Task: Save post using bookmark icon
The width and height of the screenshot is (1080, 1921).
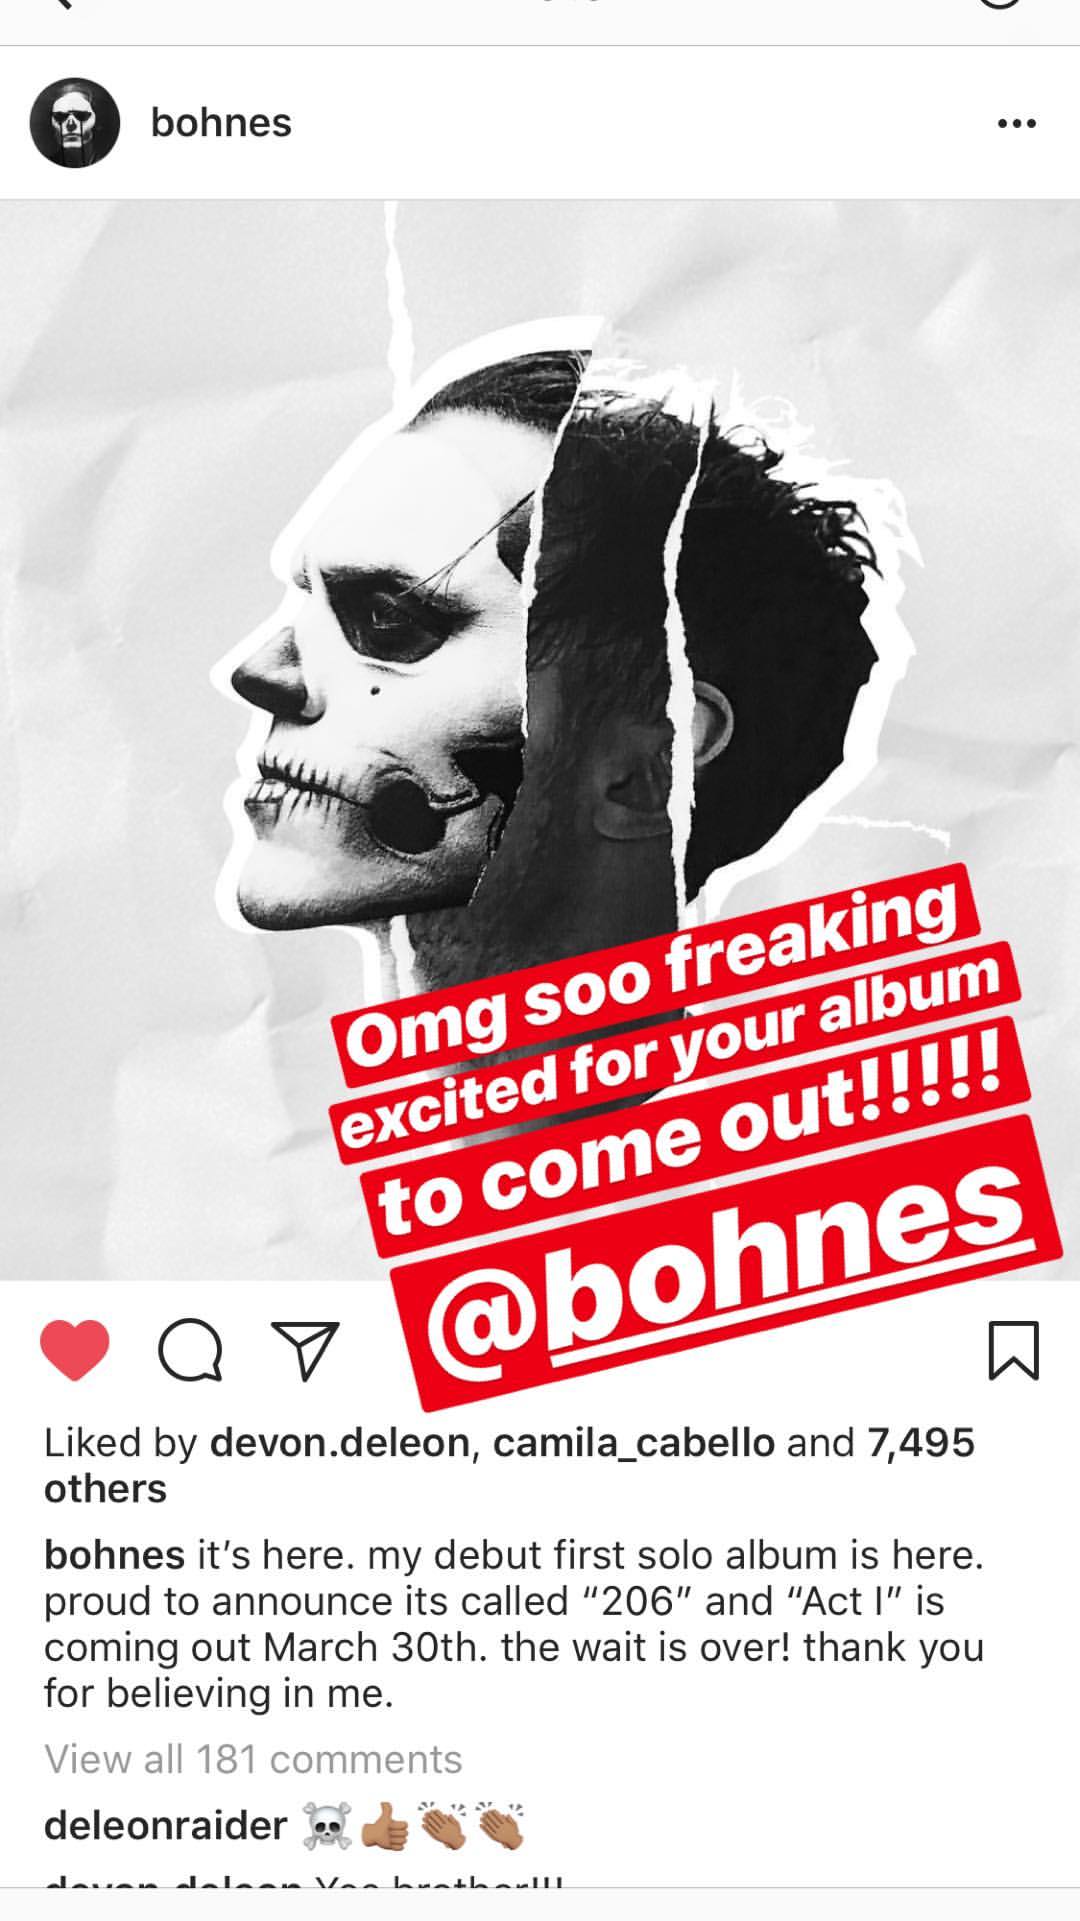Action: pos(1014,1350)
